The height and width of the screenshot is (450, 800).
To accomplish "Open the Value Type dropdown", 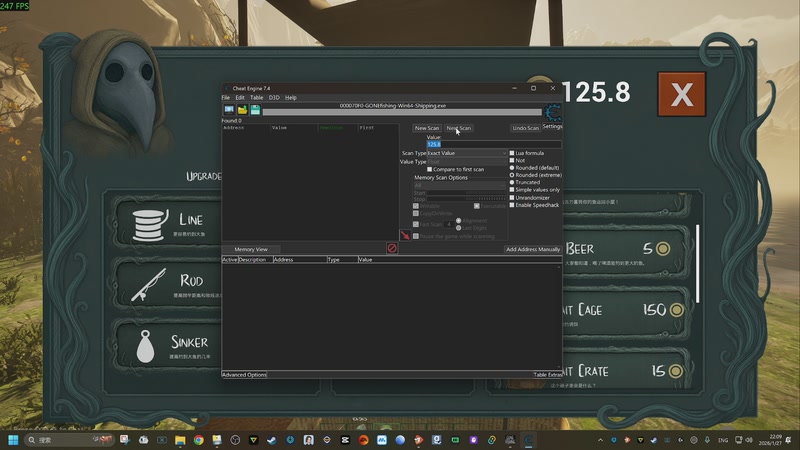I will pos(467,162).
